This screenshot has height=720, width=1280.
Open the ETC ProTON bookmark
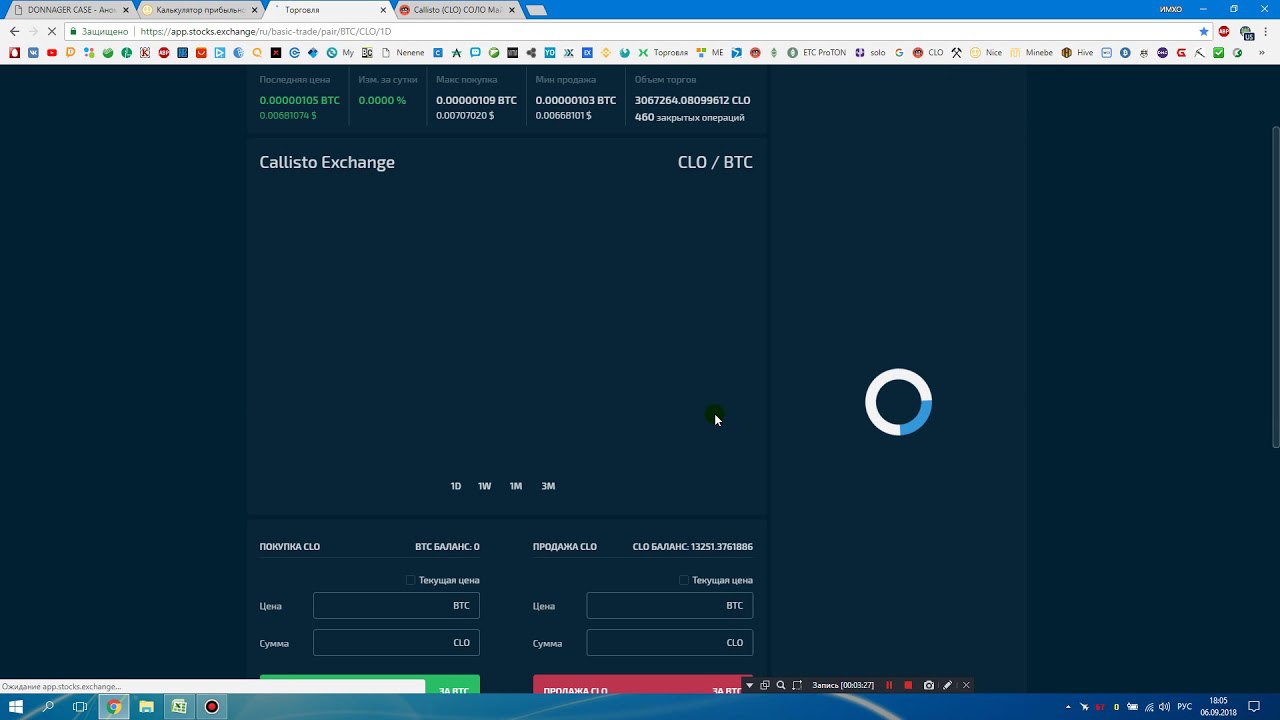817,52
